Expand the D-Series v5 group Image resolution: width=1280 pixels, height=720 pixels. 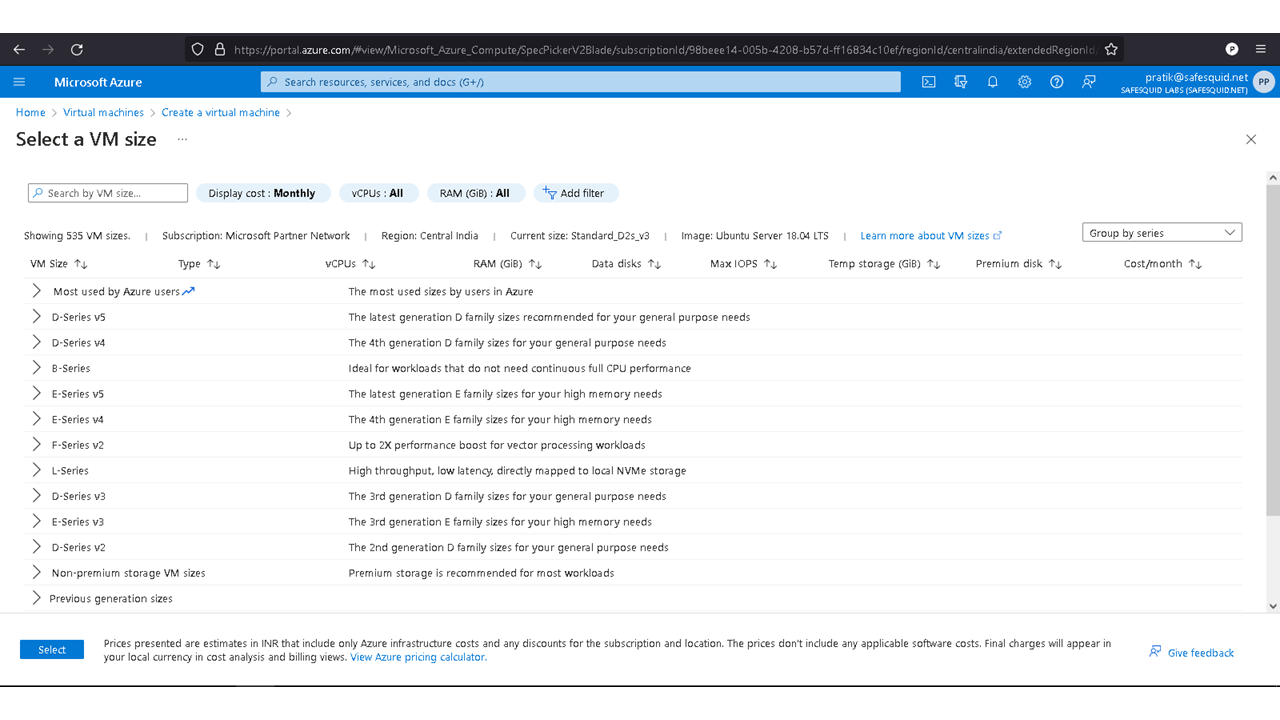click(36, 317)
